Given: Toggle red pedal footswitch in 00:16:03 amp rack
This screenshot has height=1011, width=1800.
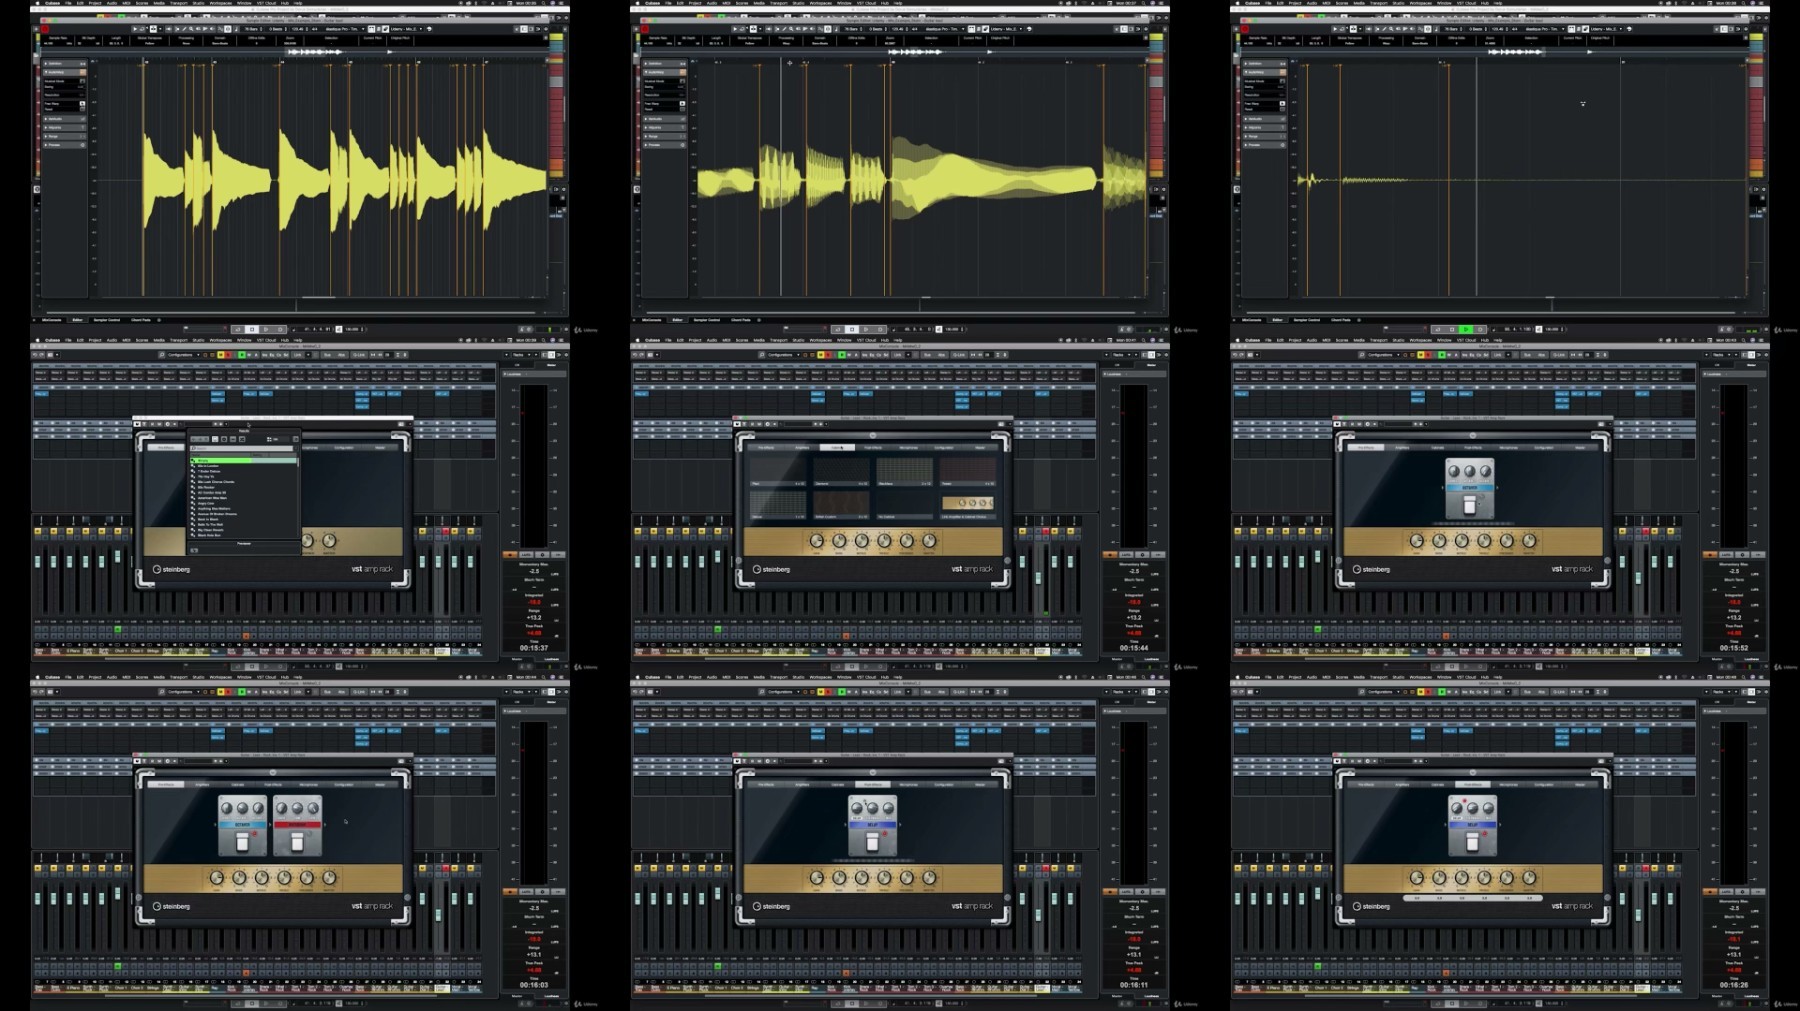Looking at the screenshot, I should 297,842.
